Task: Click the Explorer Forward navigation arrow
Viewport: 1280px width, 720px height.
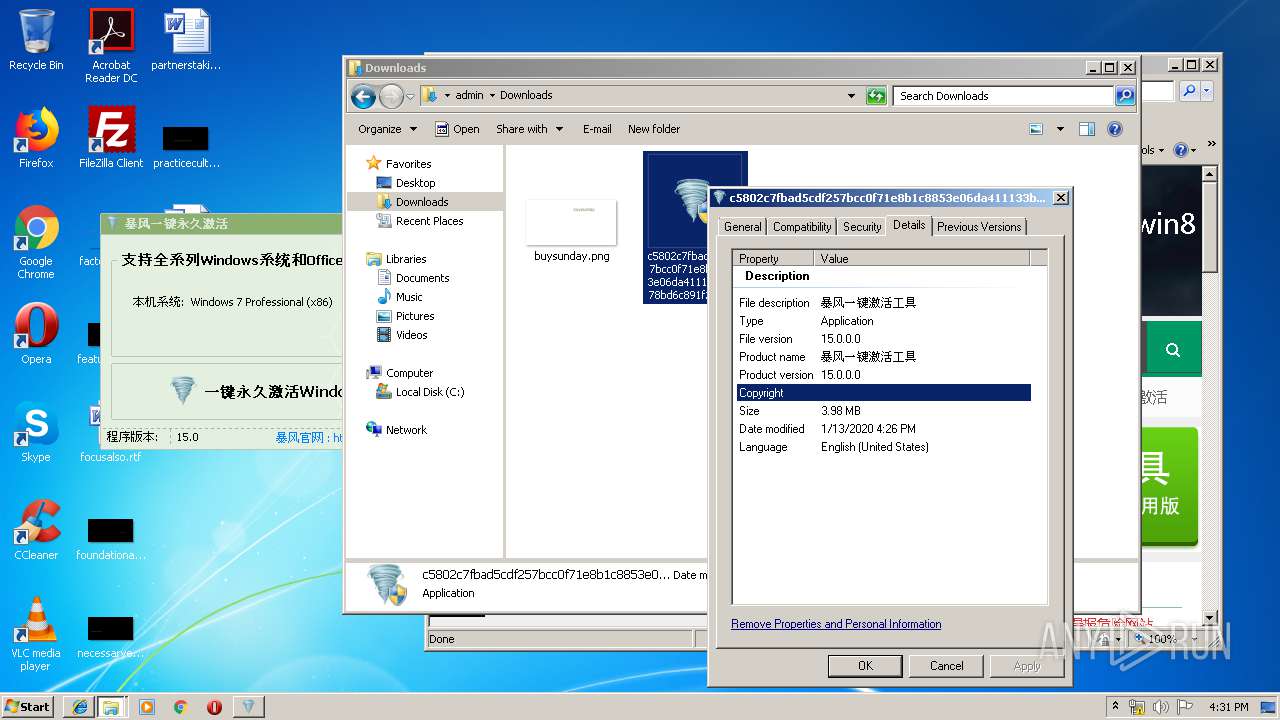Action: (x=391, y=96)
